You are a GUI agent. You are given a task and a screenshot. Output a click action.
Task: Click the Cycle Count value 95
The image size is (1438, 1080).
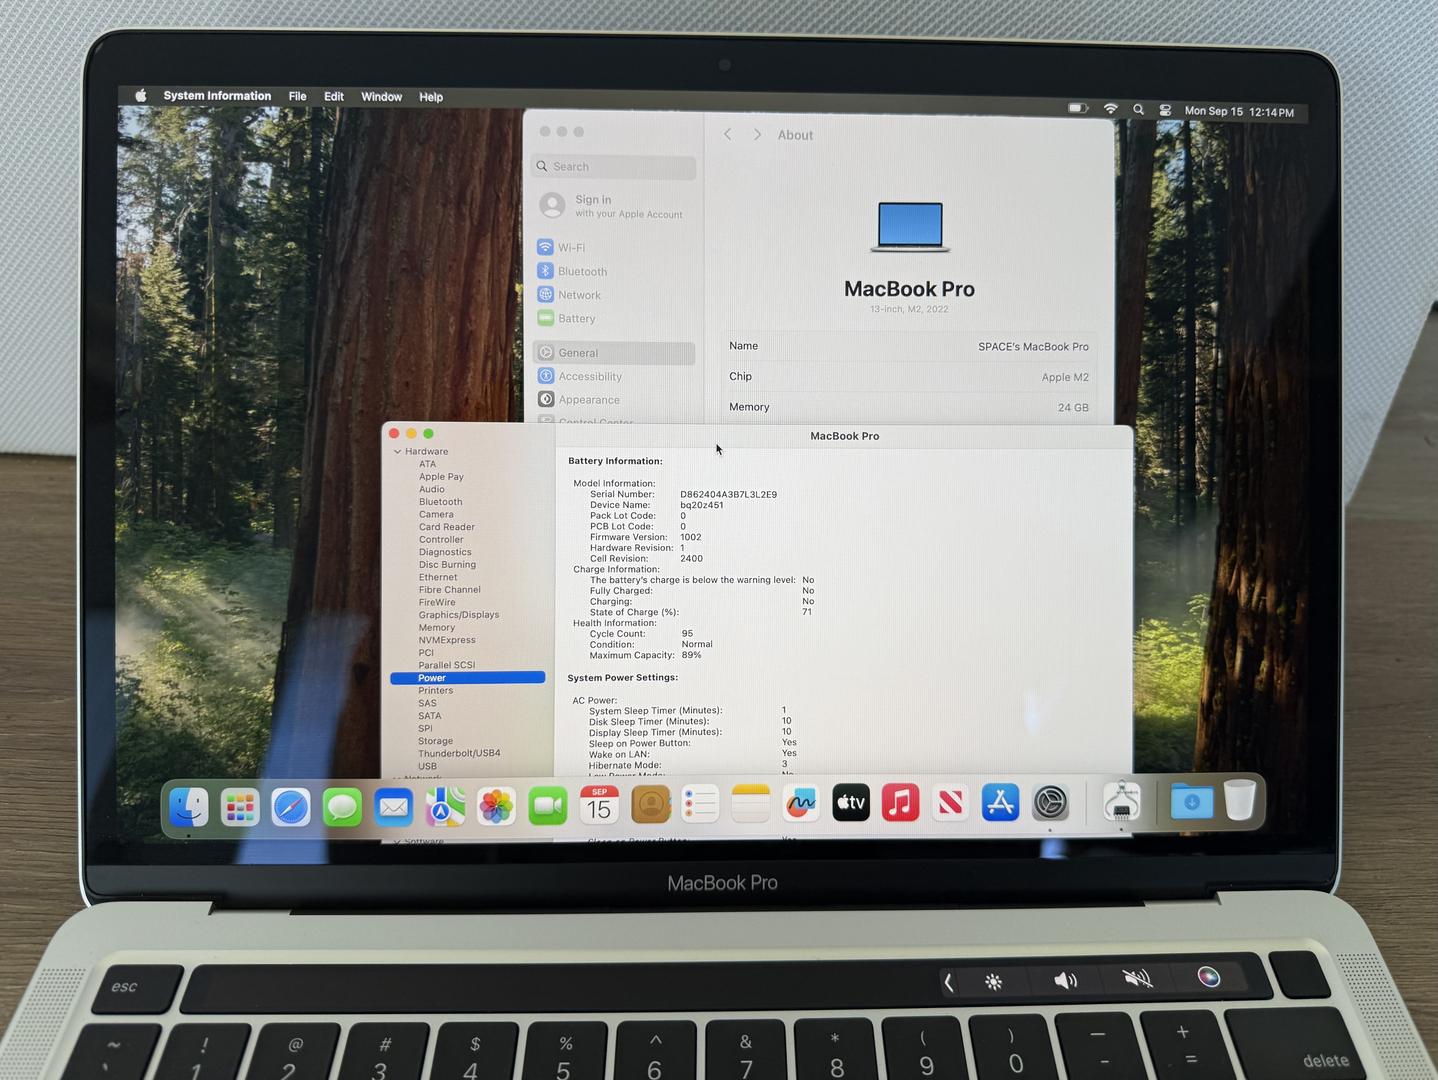tap(687, 634)
